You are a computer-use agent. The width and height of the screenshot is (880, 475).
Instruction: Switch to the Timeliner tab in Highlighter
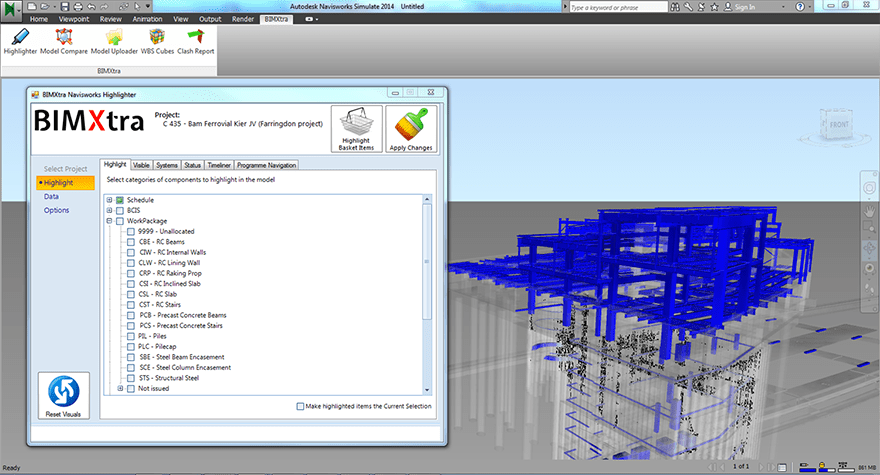click(219, 165)
